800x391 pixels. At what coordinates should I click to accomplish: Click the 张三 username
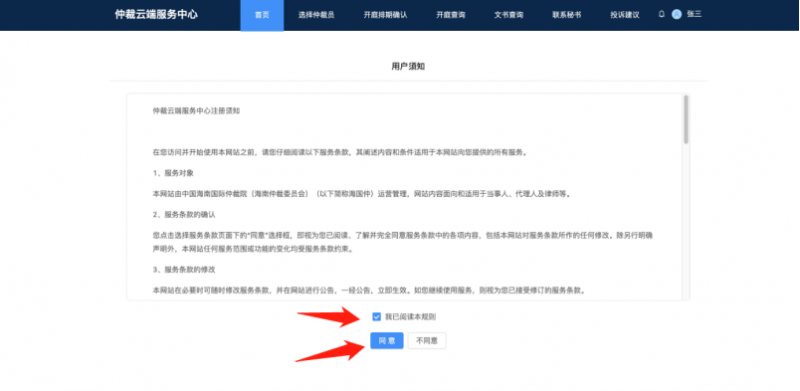point(694,14)
